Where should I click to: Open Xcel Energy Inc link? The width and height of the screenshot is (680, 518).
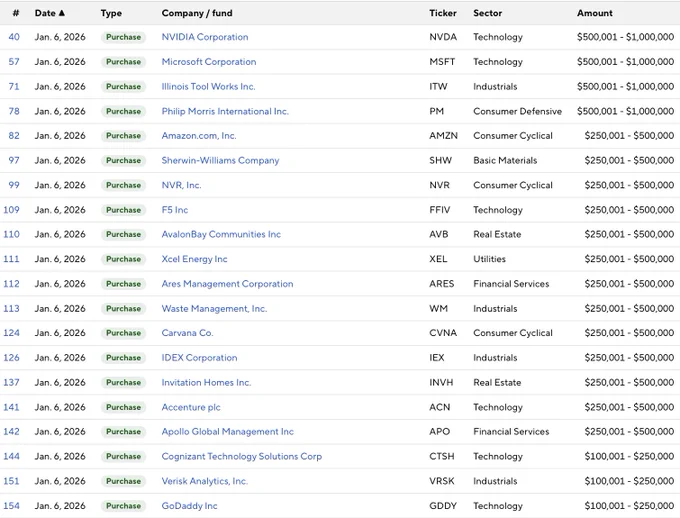point(194,259)
